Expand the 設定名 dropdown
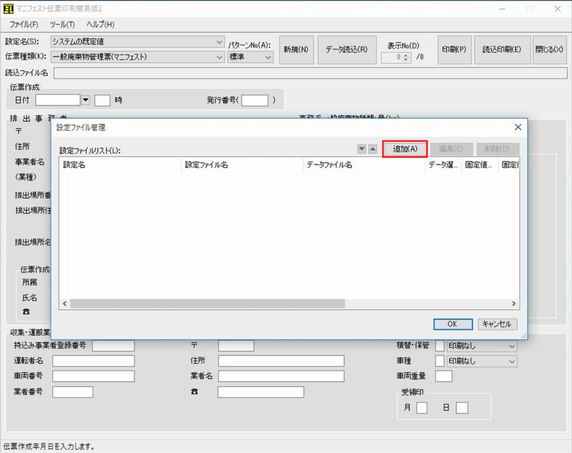572x453 pixels. tap(219, 42)
